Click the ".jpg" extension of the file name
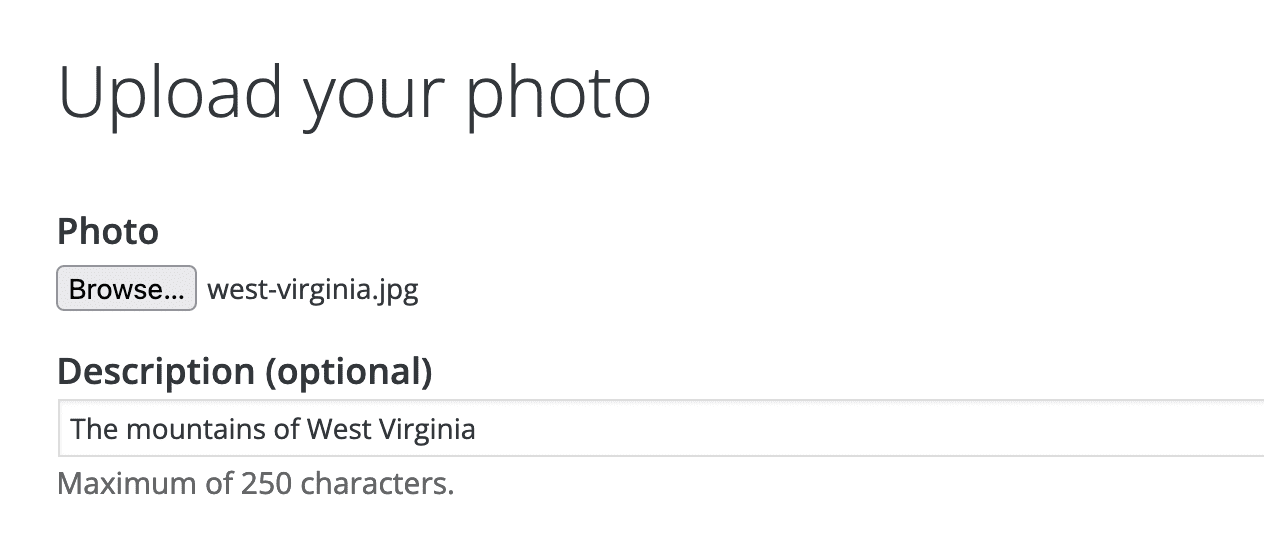 coord(397,291)
